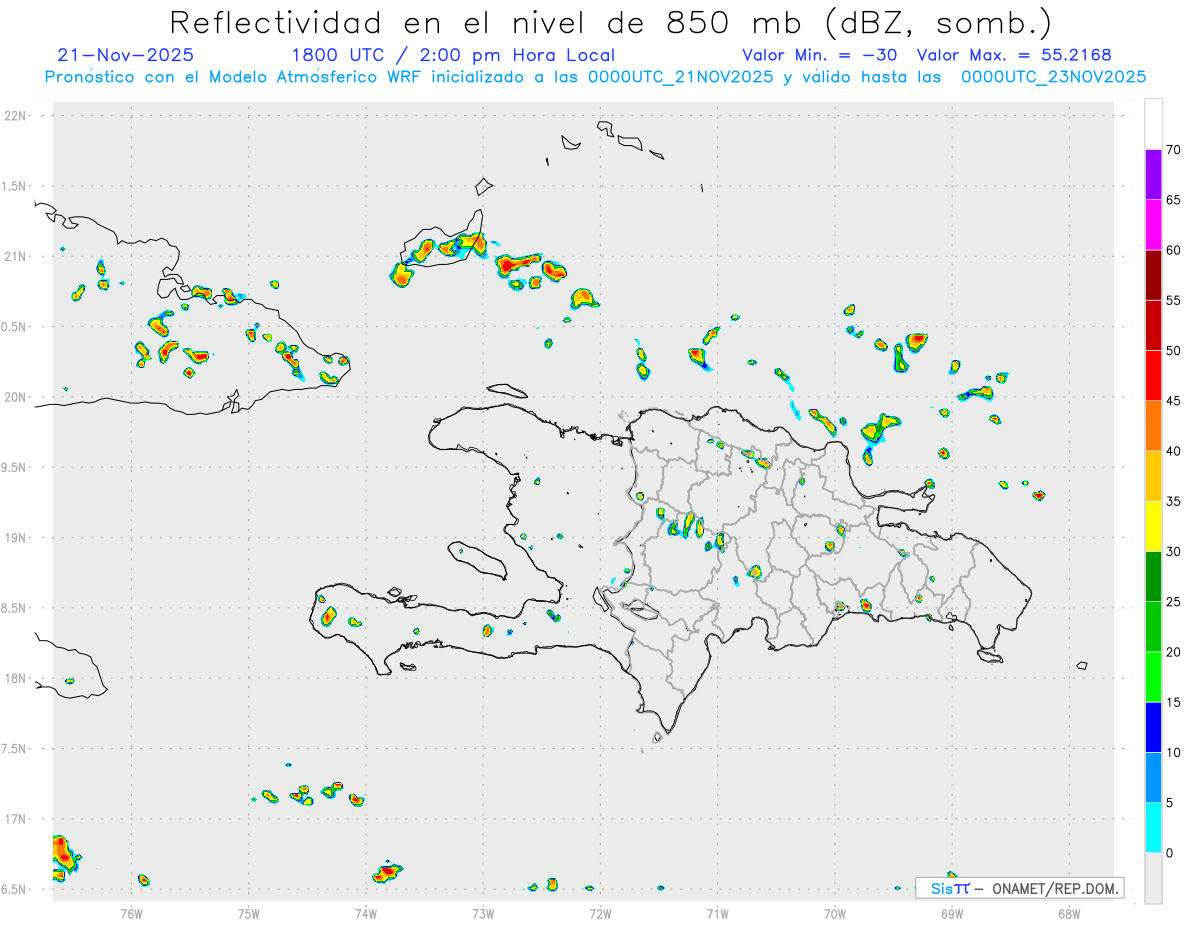The image size is (1200, 927).
Task: Click the colorbar tick label '15'
Action: click(1175, 702)
